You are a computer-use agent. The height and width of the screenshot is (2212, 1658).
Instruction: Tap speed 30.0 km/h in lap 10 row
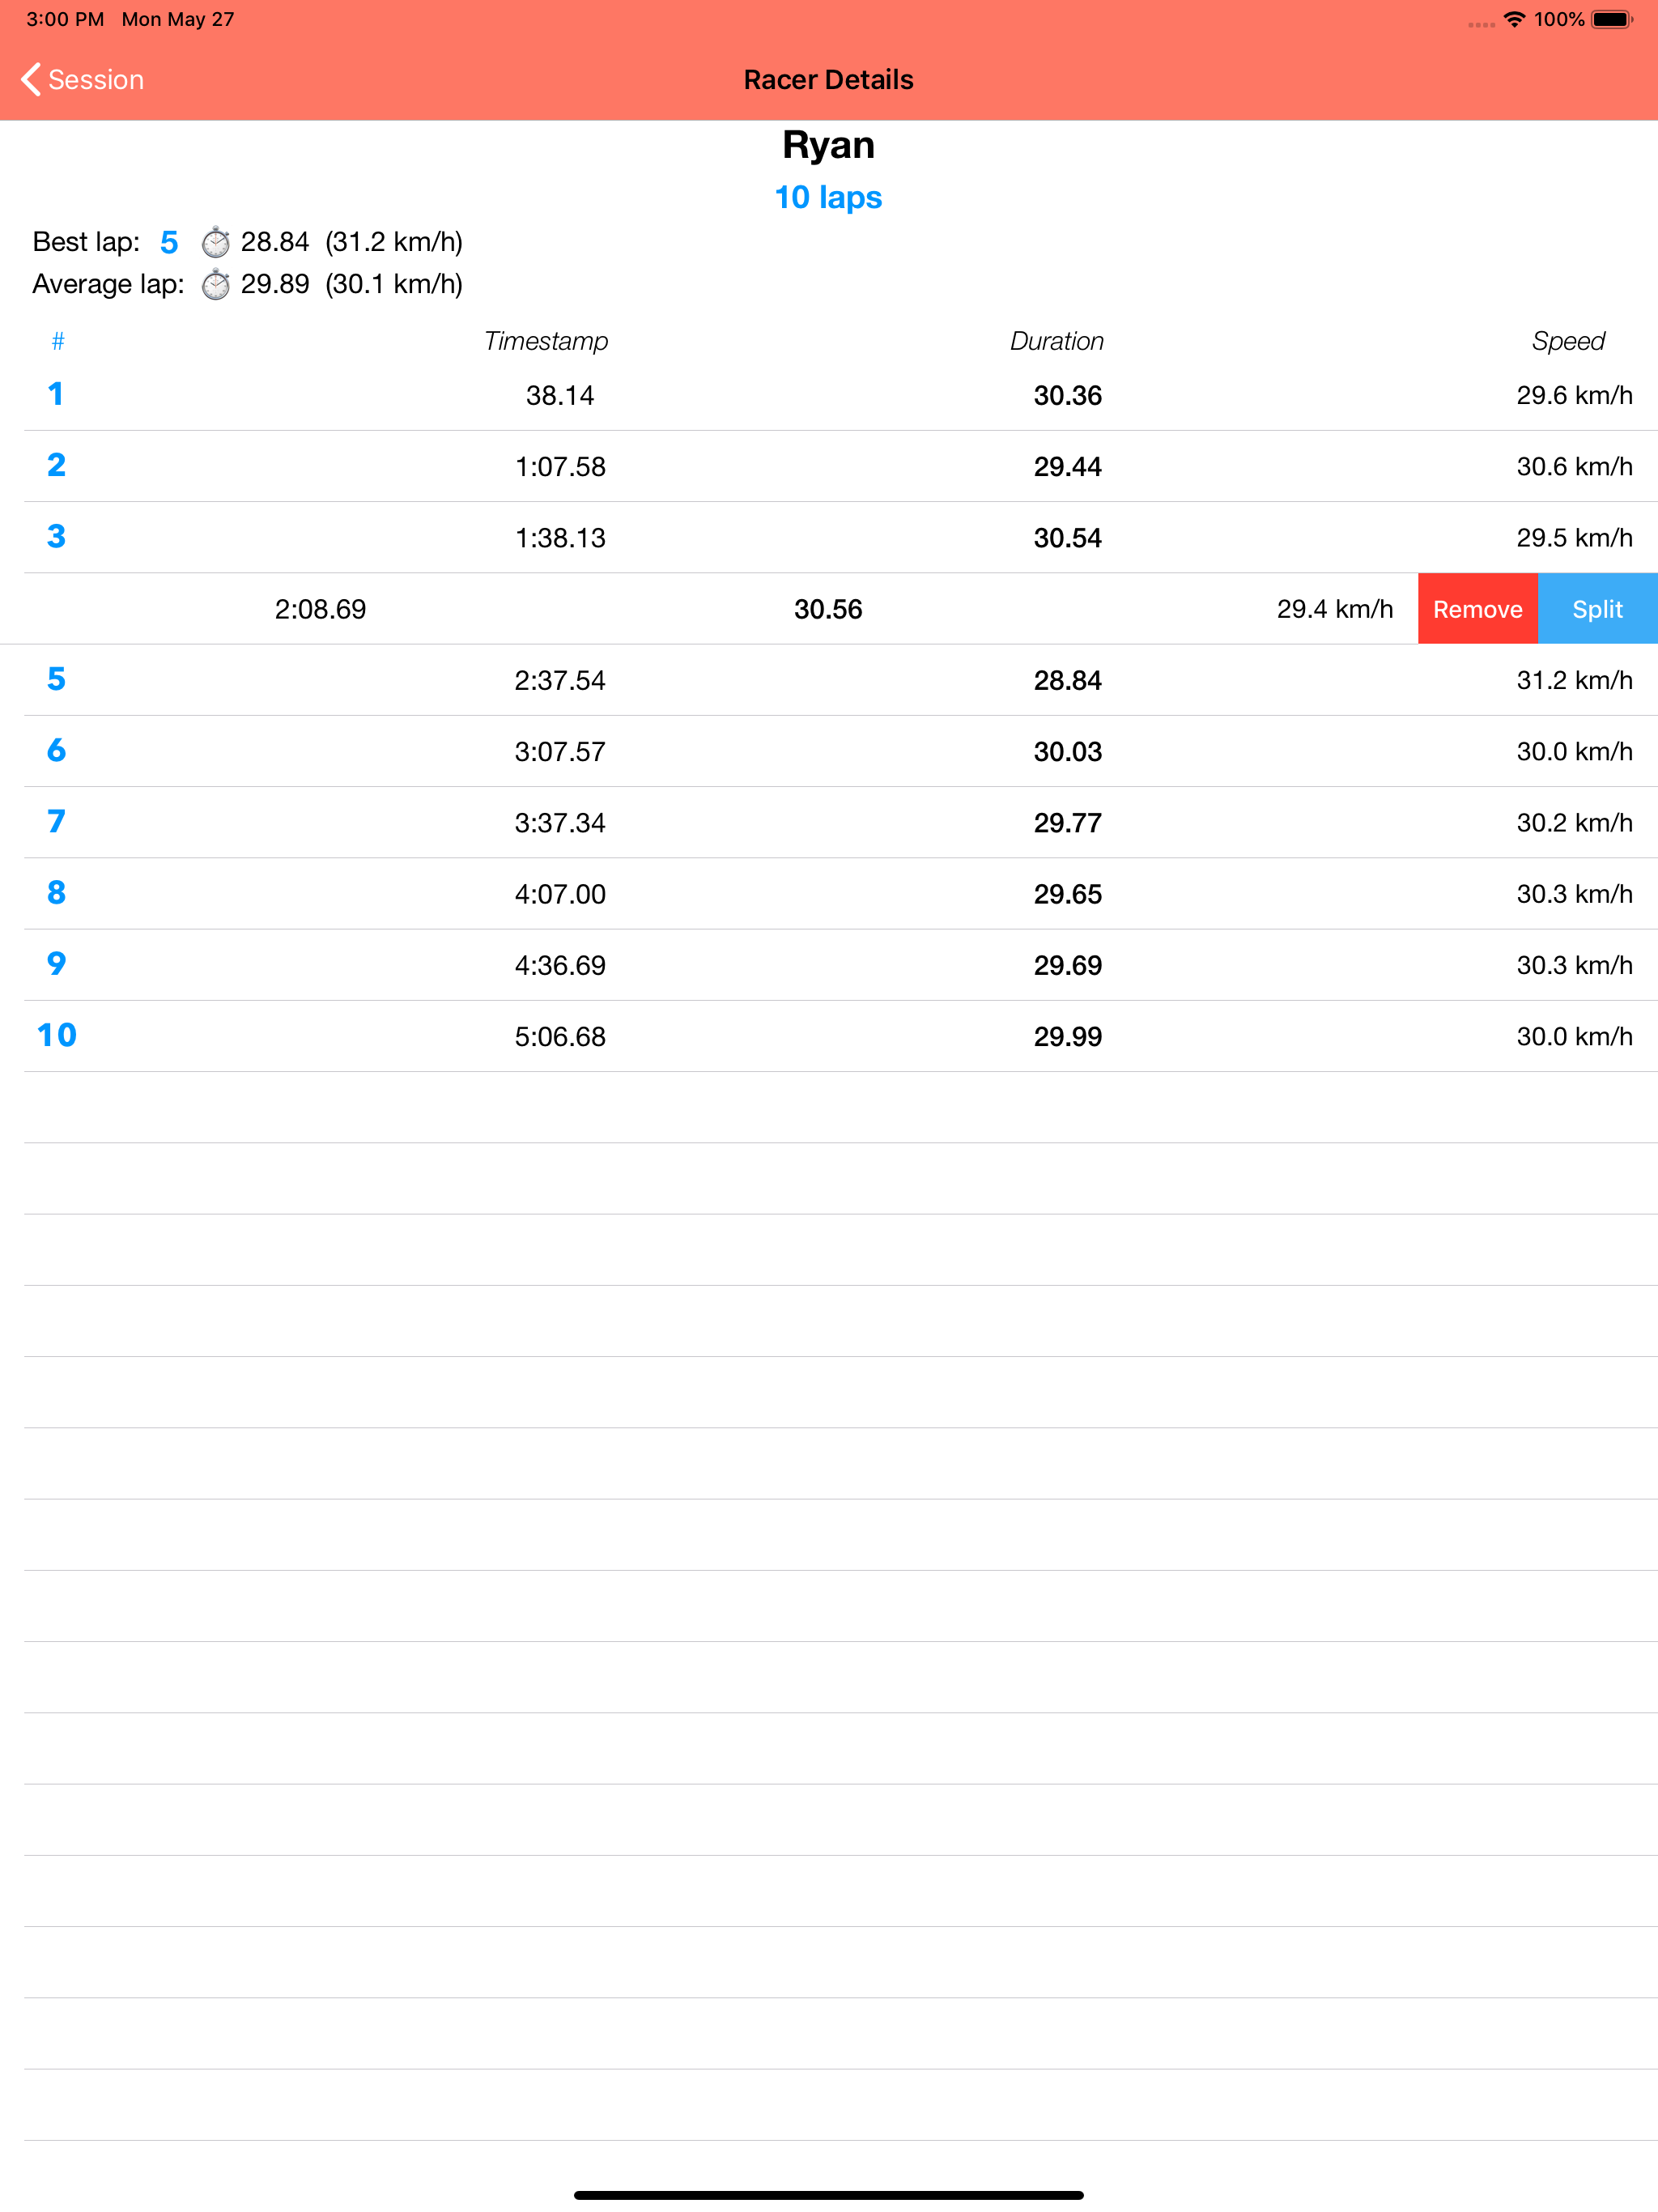[x=1574, y=1036]
